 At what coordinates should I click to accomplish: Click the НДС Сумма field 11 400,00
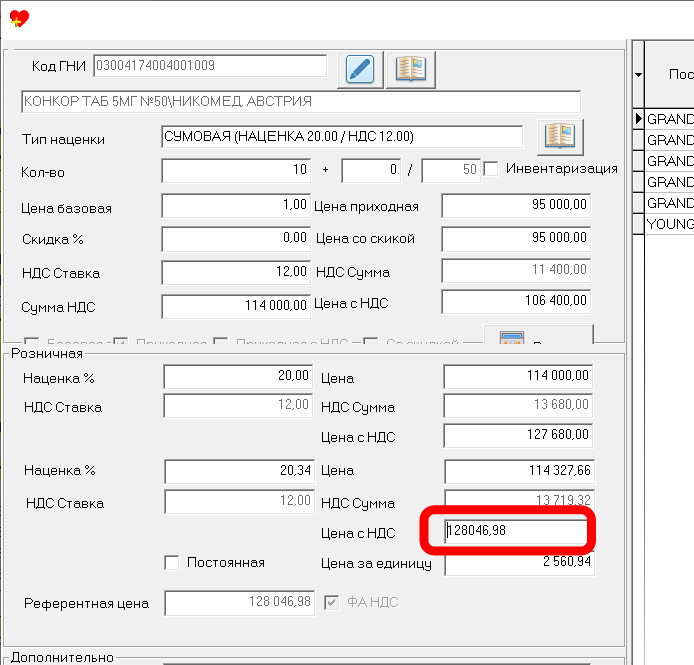pyautogui.click(x=516, y=270)
